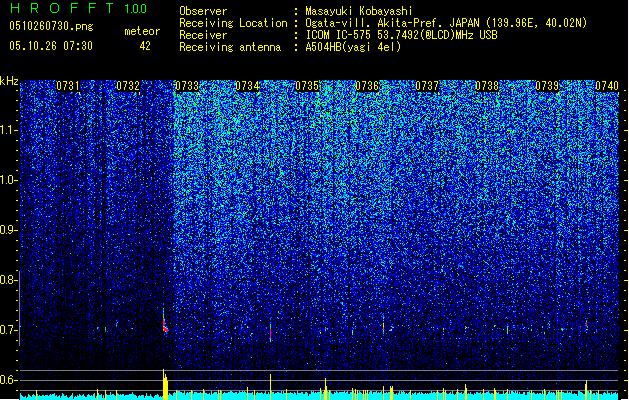Screen dimensions: 629x400
Task: Click the meteor count value 42
Action: (145, 46)
